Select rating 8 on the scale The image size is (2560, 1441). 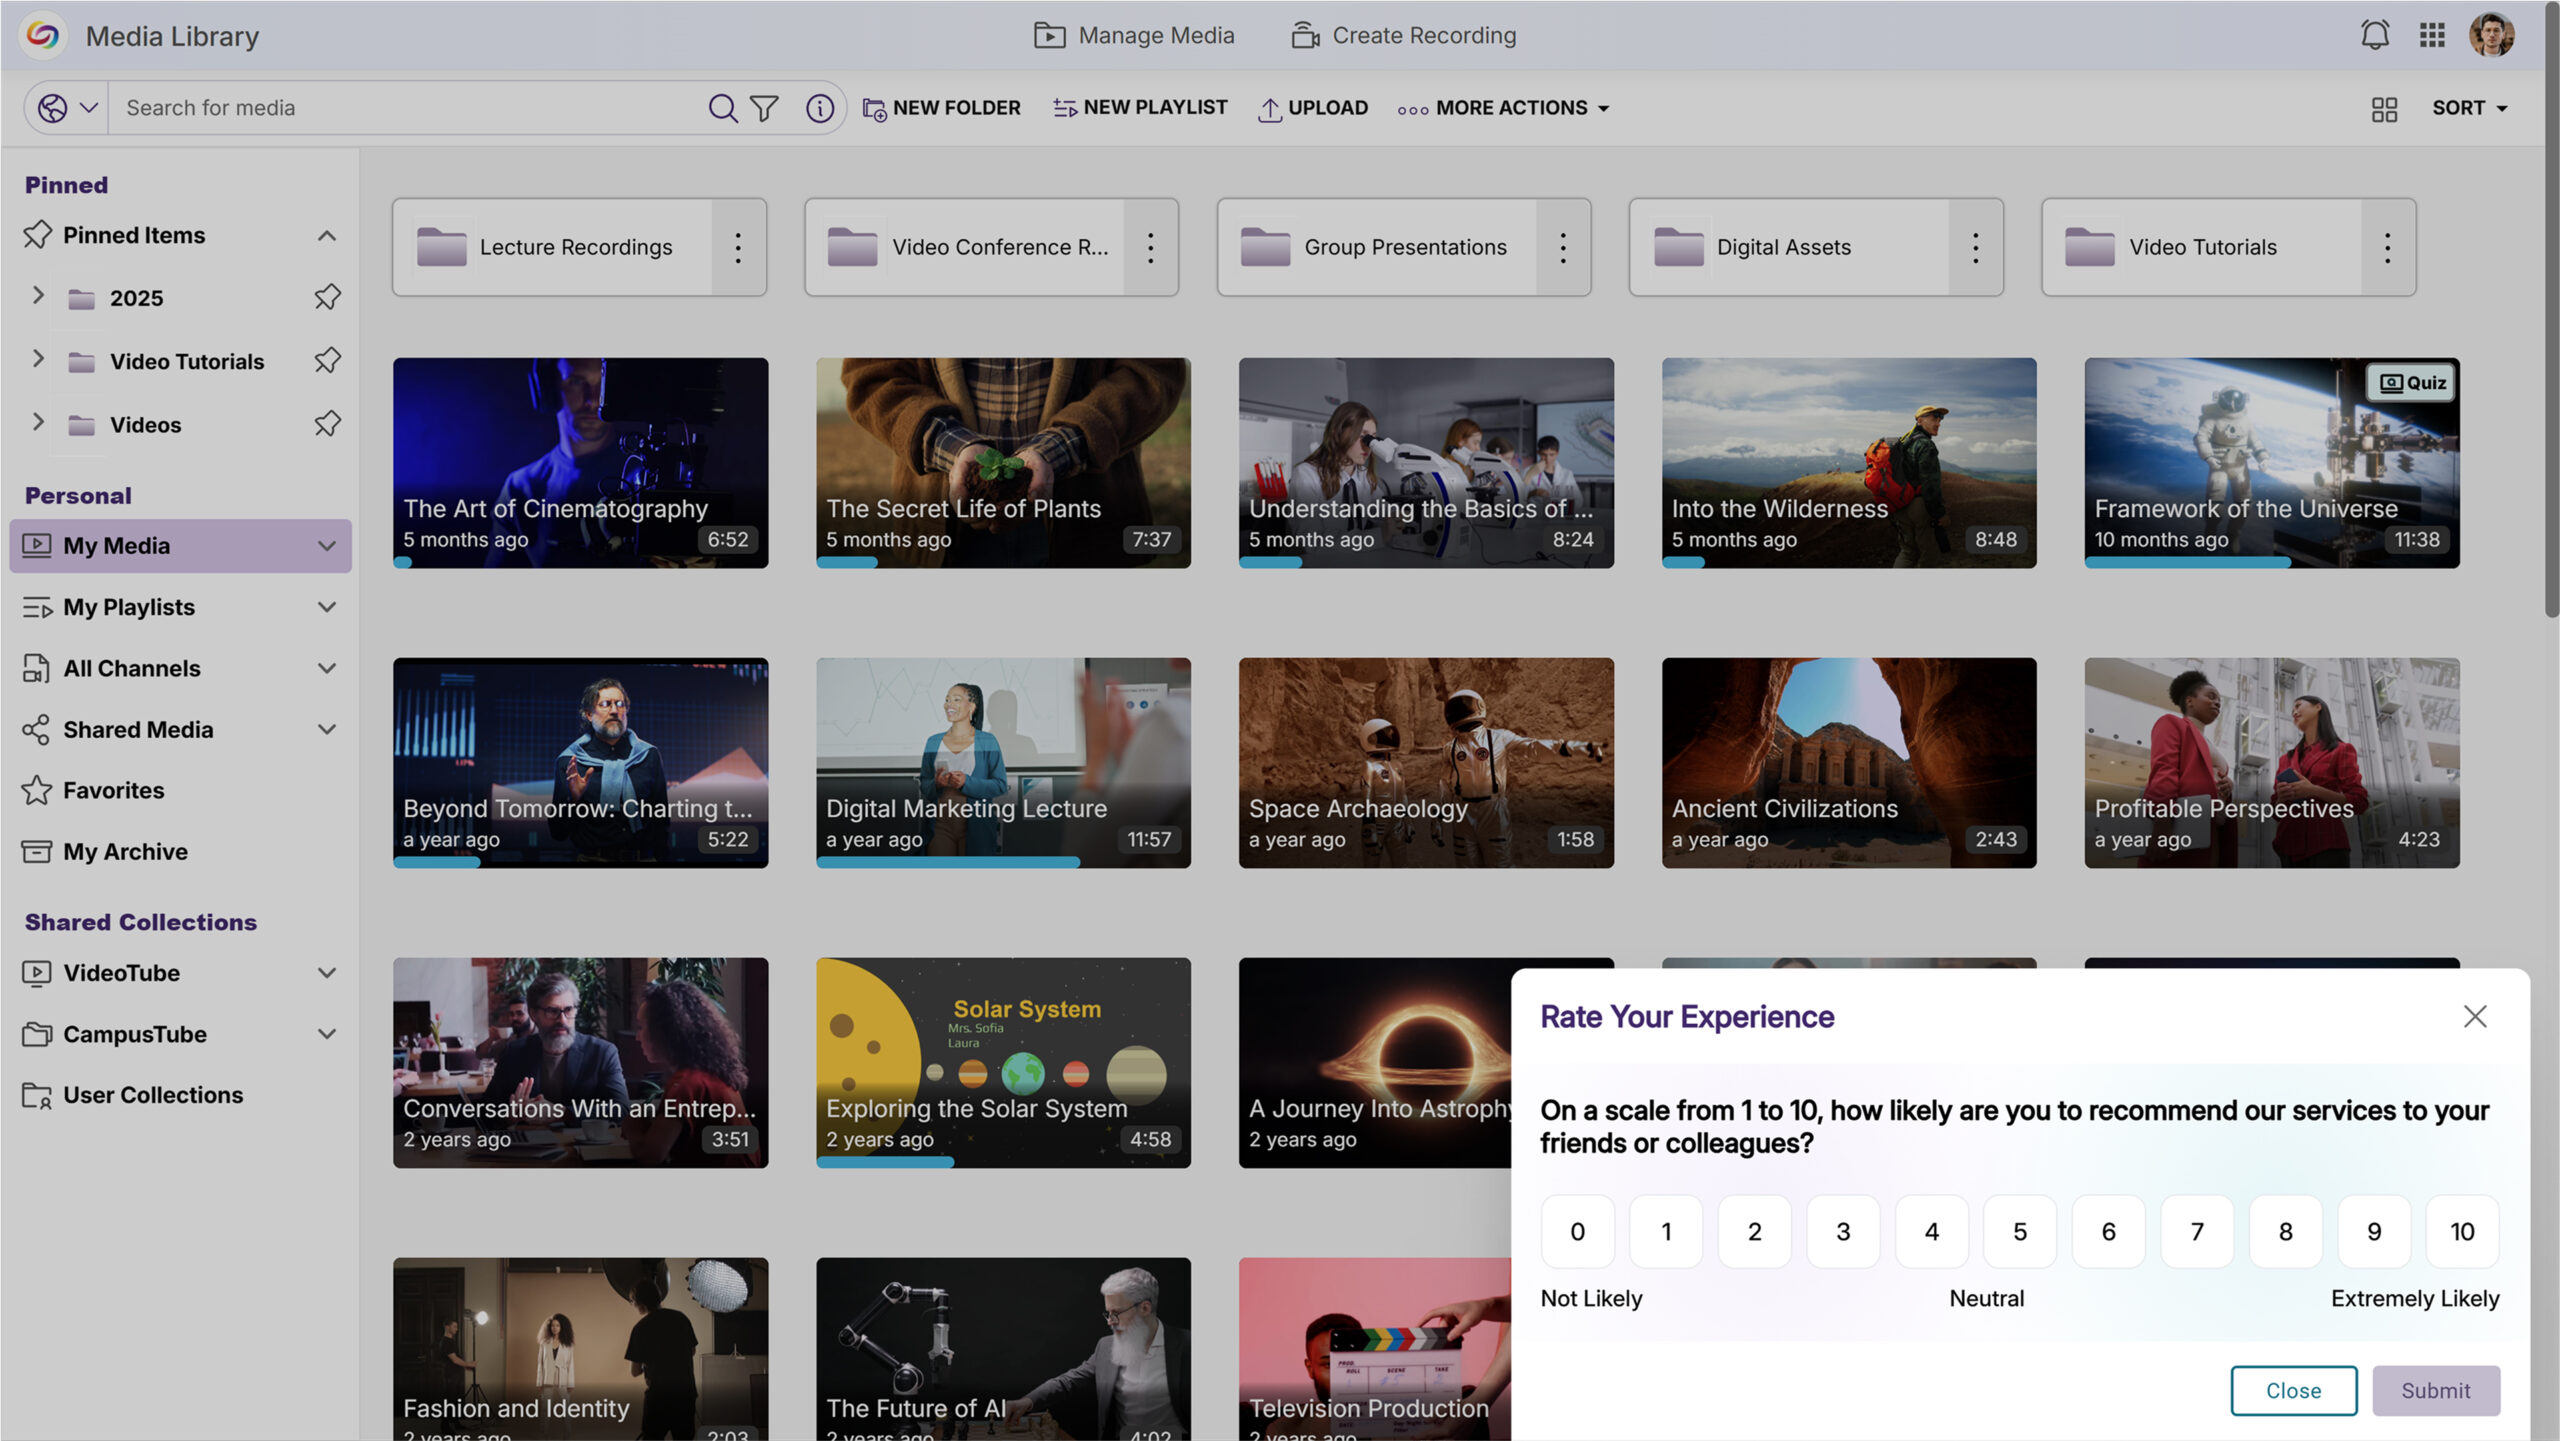2285,1231
